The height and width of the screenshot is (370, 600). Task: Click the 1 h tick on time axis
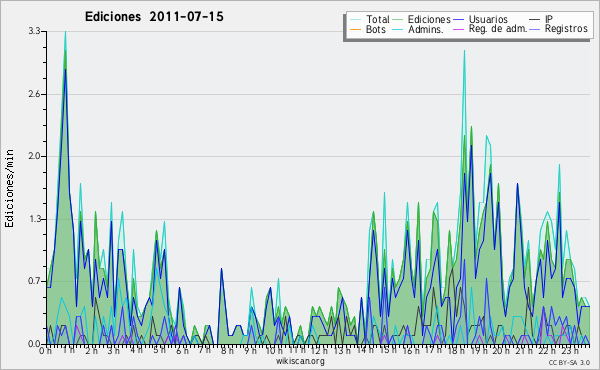(69, 350)
